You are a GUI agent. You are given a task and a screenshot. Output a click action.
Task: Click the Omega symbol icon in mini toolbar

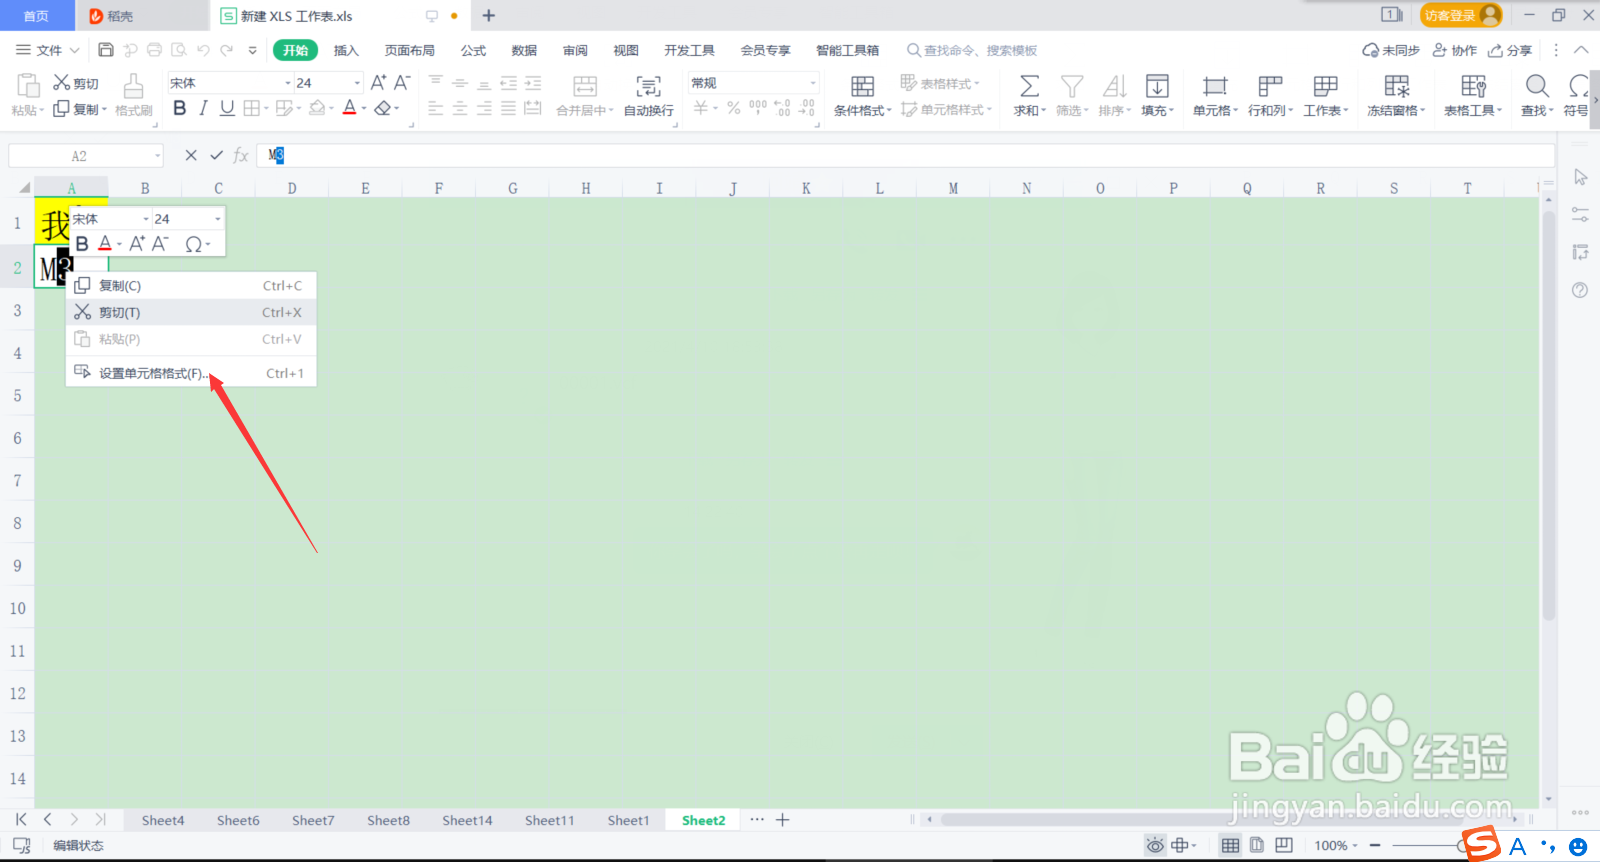point(194,244)
